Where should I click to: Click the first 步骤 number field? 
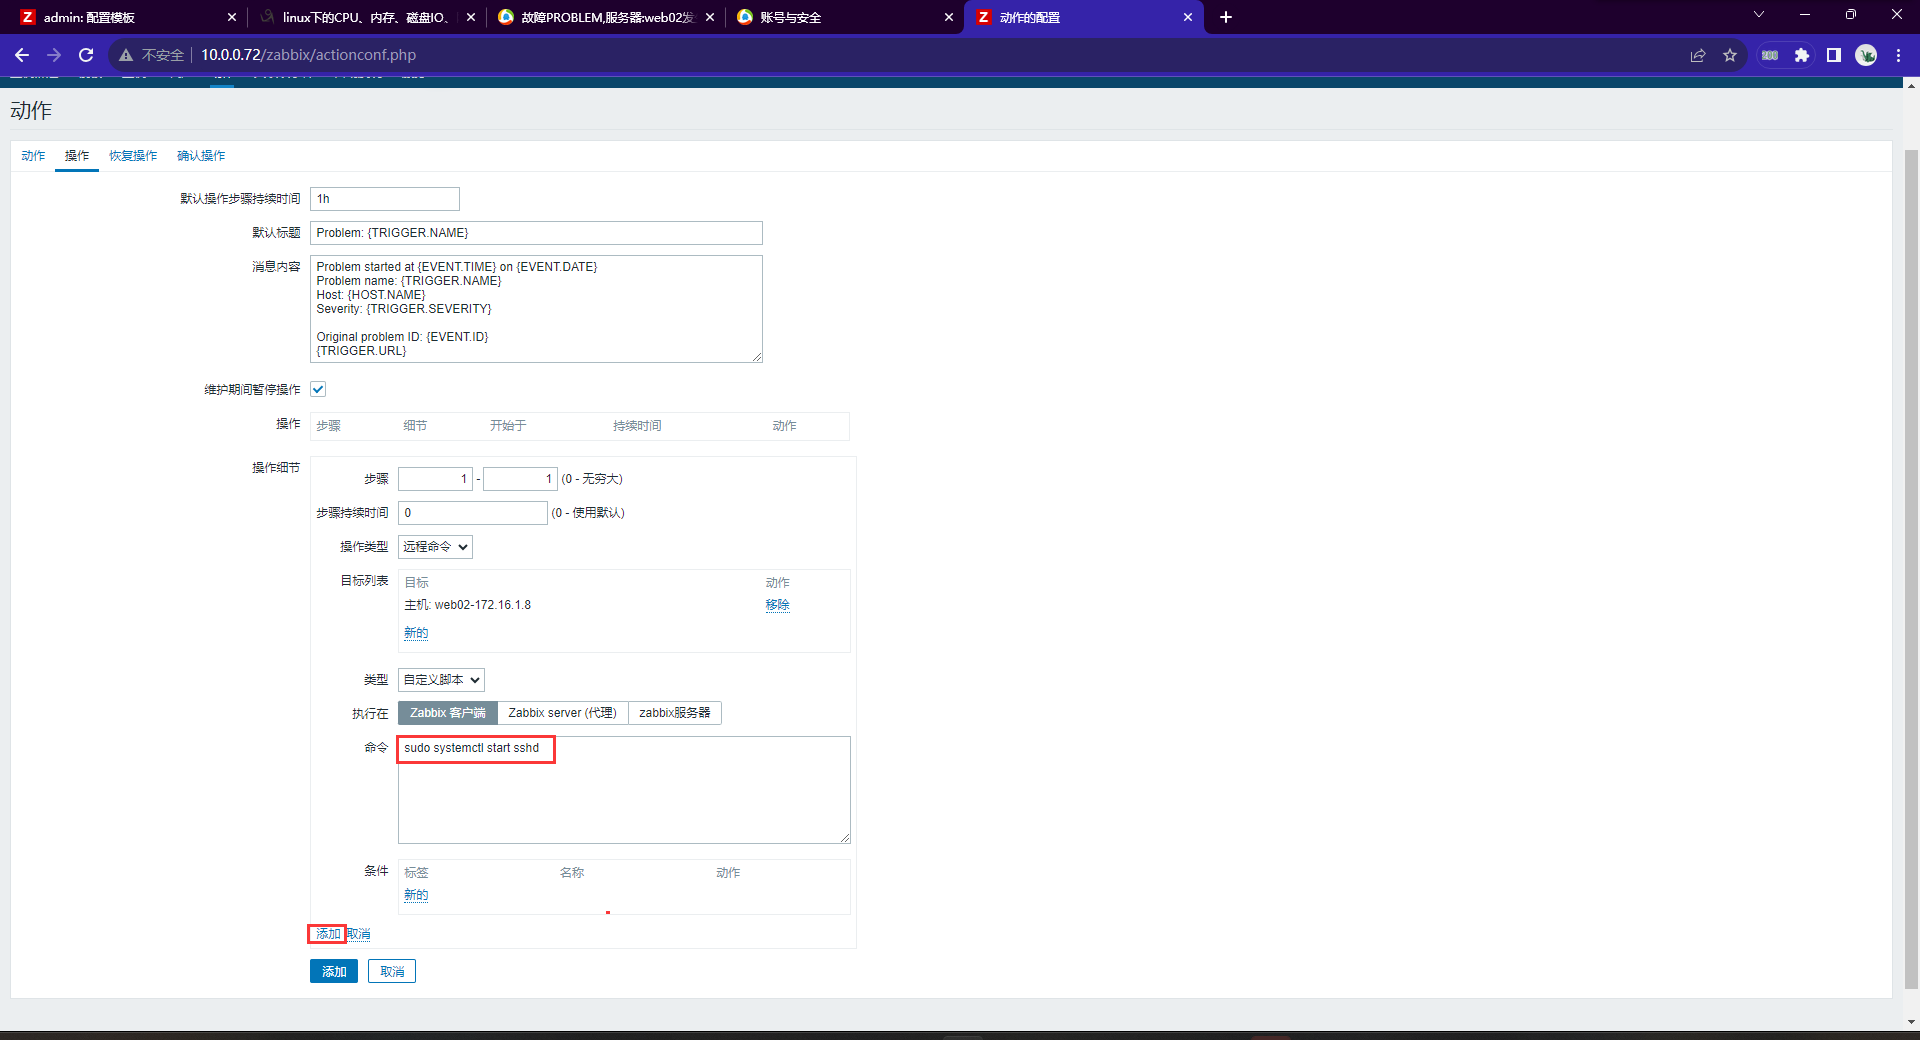(x=435, y=479)
